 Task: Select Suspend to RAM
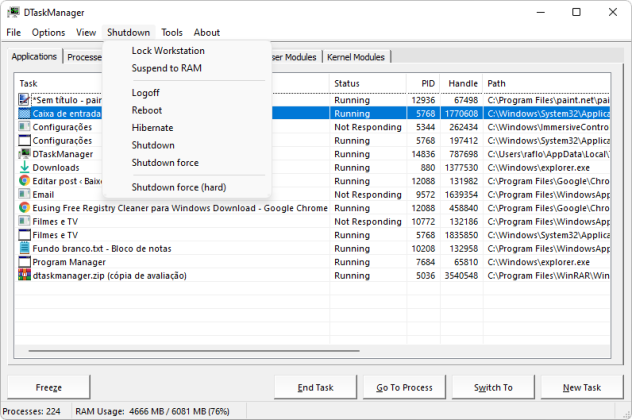[x=166, y=68]
